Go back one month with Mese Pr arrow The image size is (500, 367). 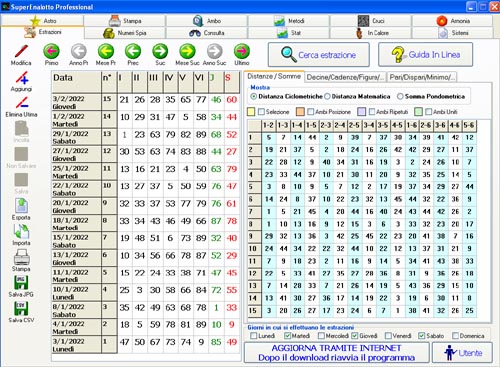[106, 52]
